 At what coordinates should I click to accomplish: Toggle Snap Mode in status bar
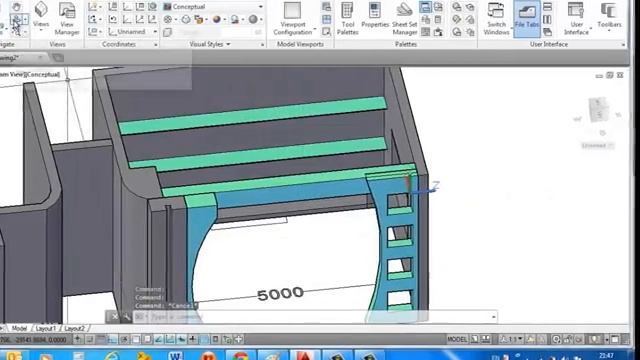point(89,339)
